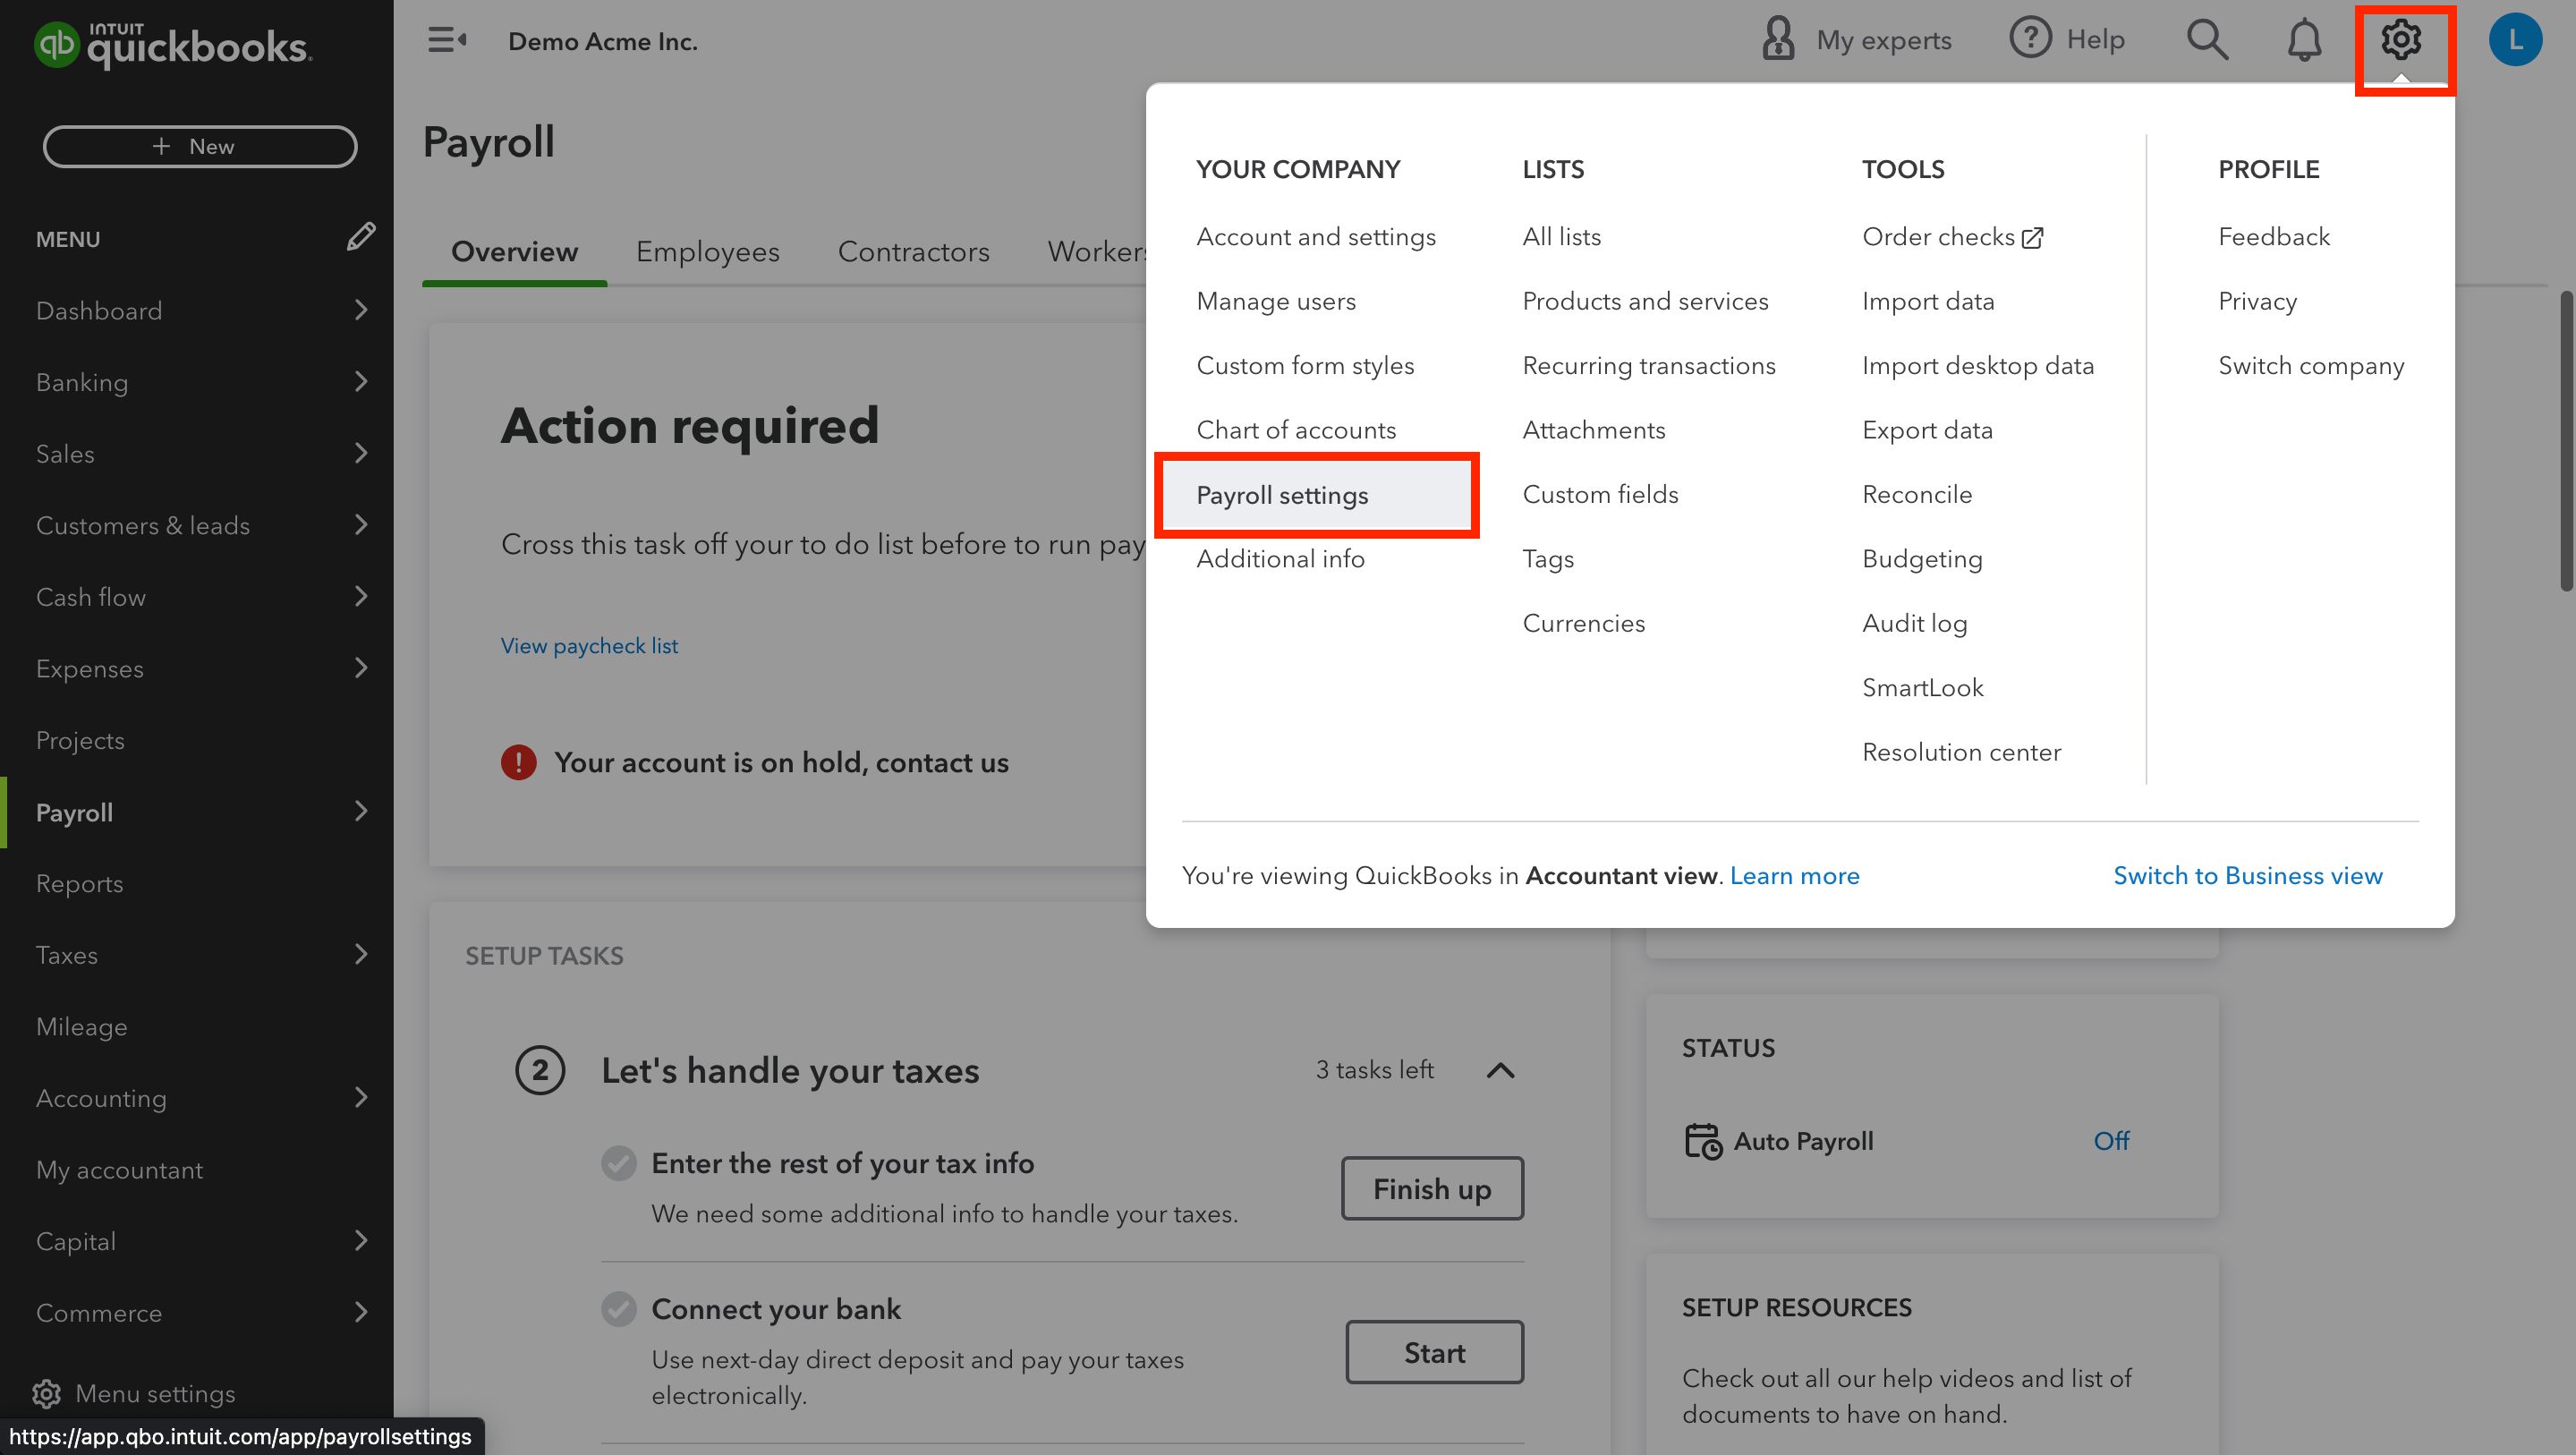Select Feedback in the Profile column
Viewport: 2576px width, 1455px height.
pos(2274,237)
